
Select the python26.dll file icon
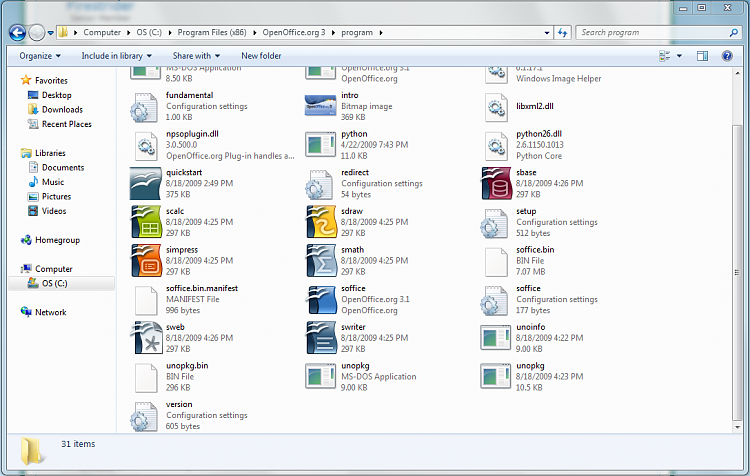(496, 146)
